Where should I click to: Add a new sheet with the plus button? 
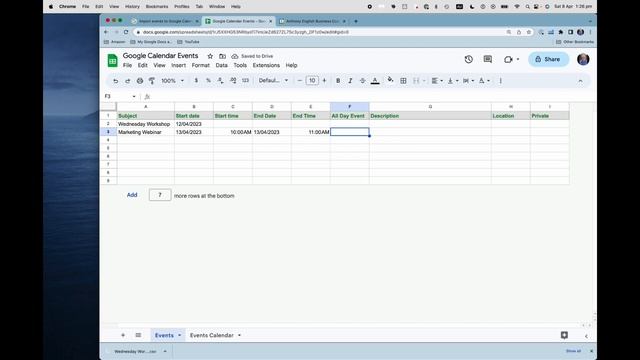[x=123, y=335]
